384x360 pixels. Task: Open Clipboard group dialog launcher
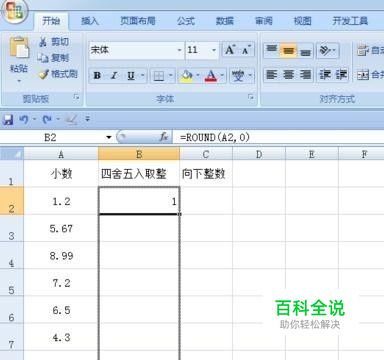tap(77, 97)
